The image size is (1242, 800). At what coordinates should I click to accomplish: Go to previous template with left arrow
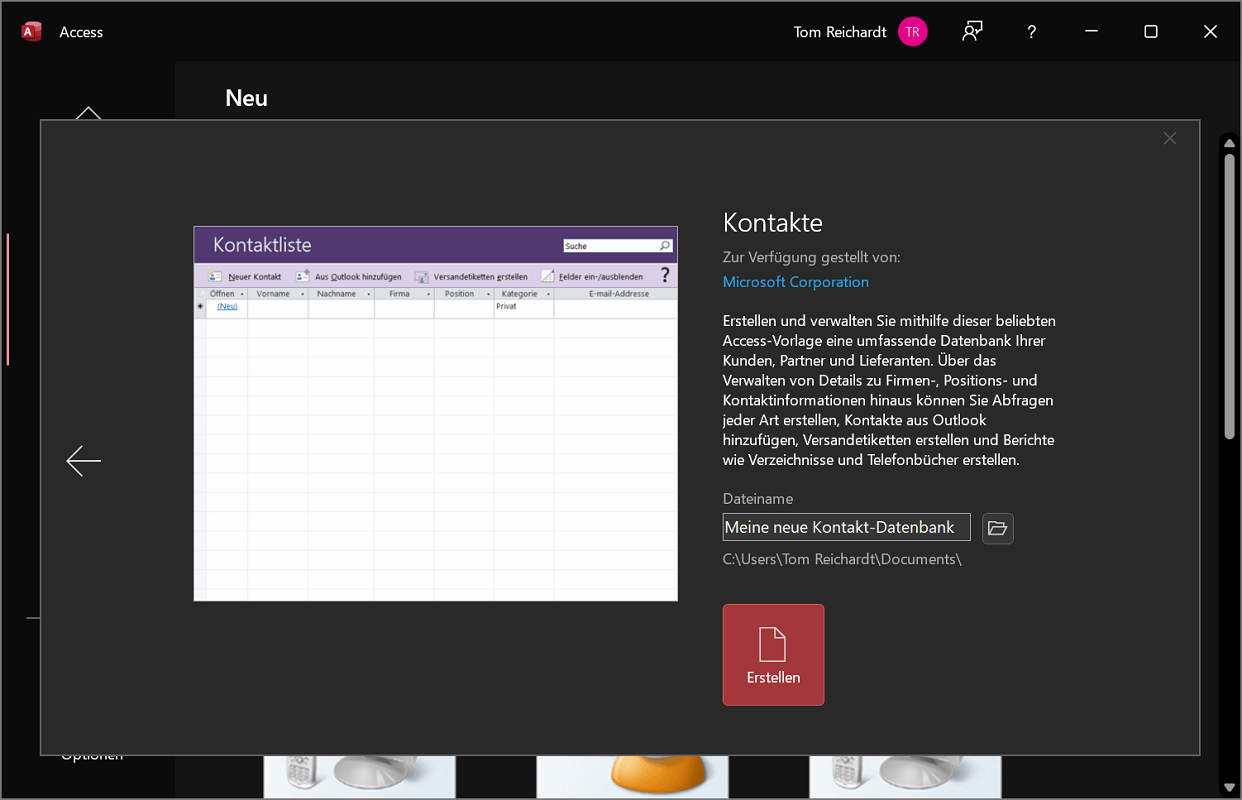click(x=83, y=460)
